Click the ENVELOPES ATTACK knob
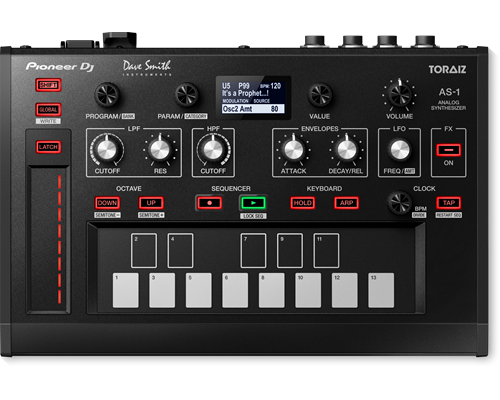The width and height of the screenshot is (500, 400). click(x=293, y=149)
